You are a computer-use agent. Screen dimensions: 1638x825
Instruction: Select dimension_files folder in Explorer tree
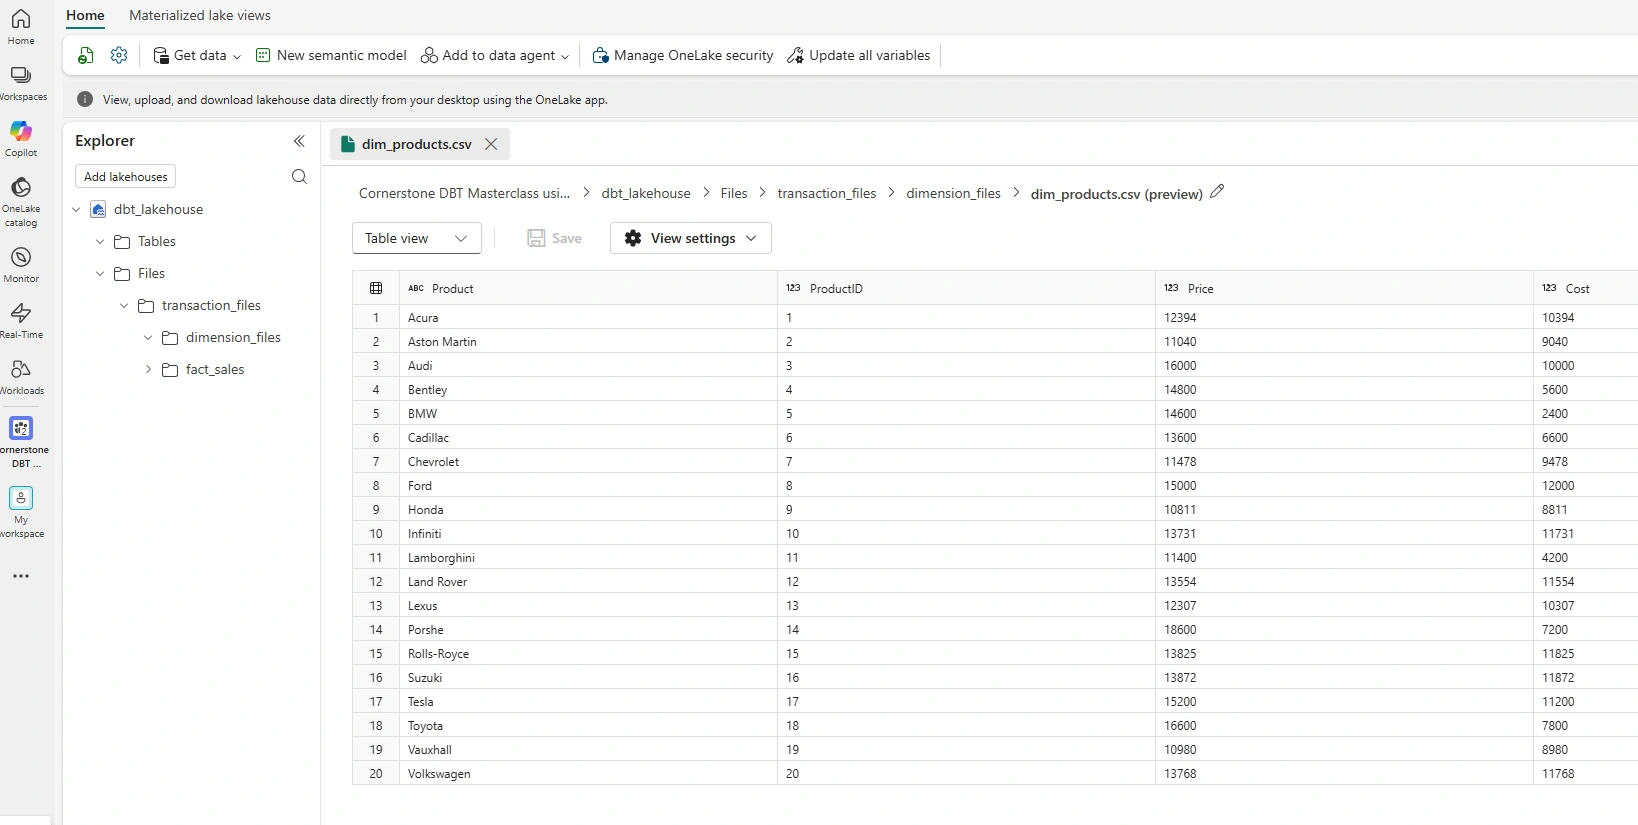click(233, 337)
